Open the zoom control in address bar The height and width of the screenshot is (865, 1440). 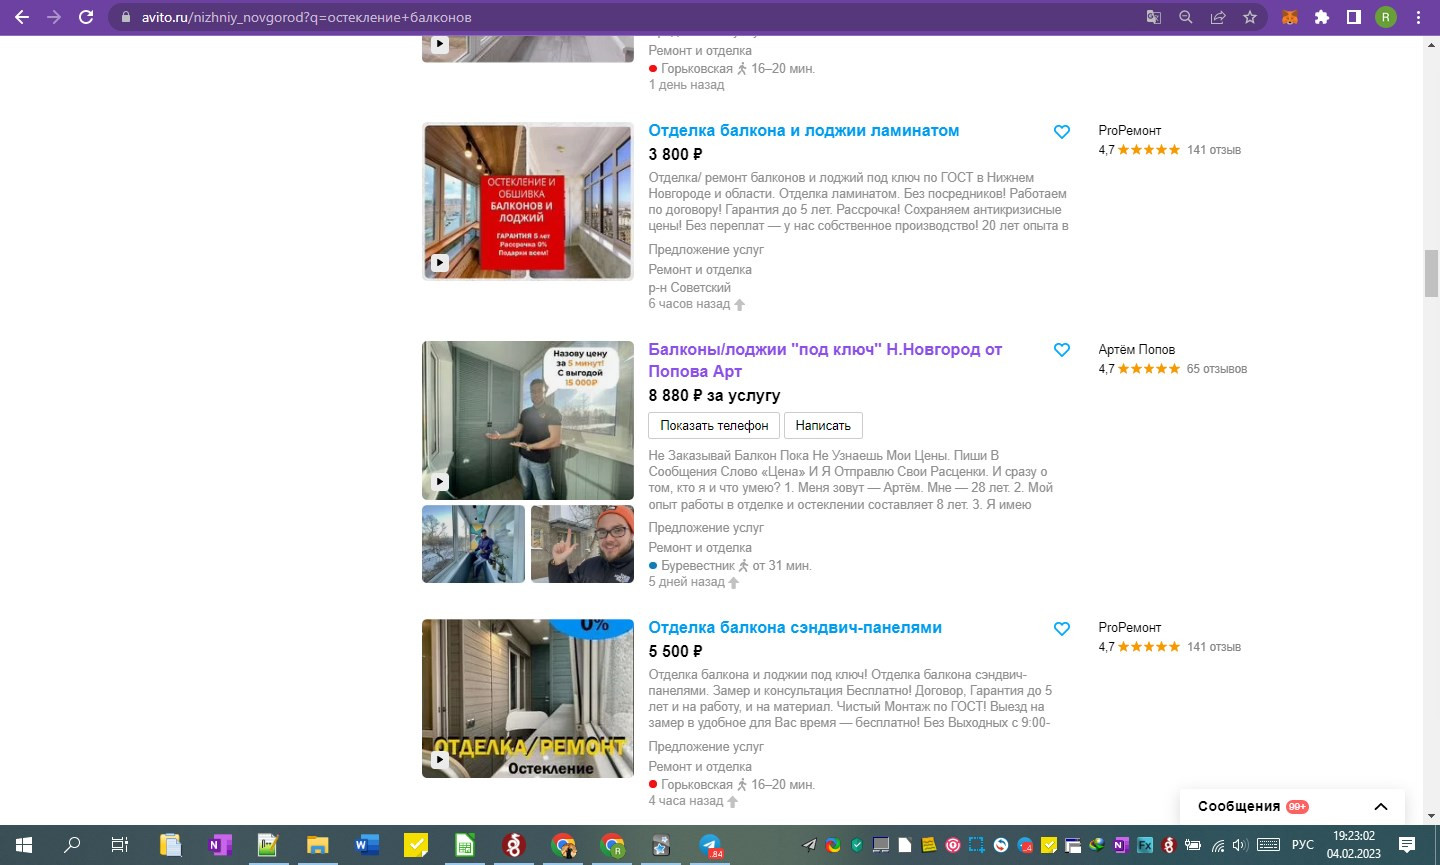(1185, 17)
